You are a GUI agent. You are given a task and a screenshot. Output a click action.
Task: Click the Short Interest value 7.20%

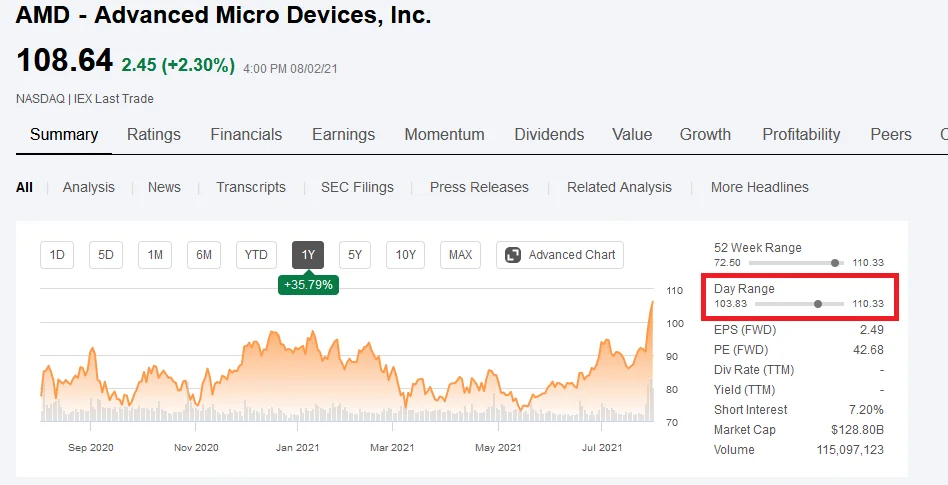click(866, 410)
